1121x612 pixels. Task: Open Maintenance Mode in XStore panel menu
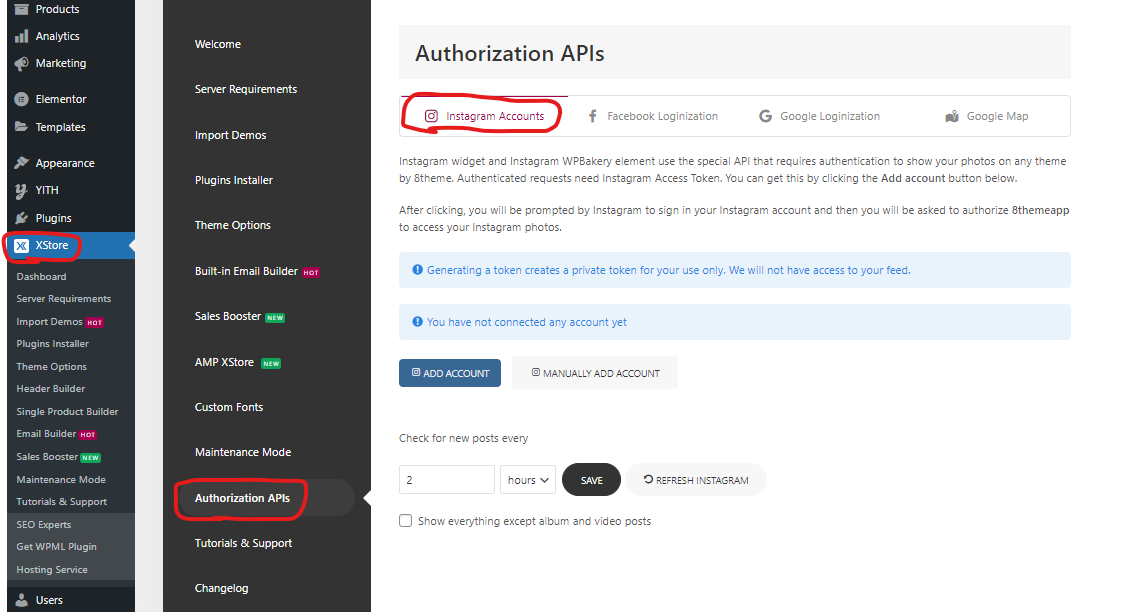(x=243, y=452)
